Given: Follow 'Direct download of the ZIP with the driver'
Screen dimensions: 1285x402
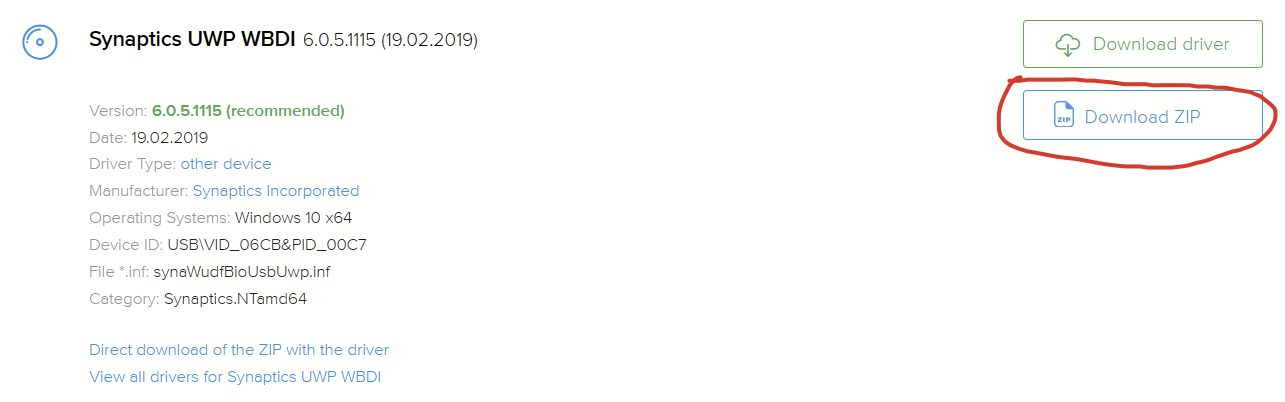Looking at the screenshot, I should coord(239,350).
